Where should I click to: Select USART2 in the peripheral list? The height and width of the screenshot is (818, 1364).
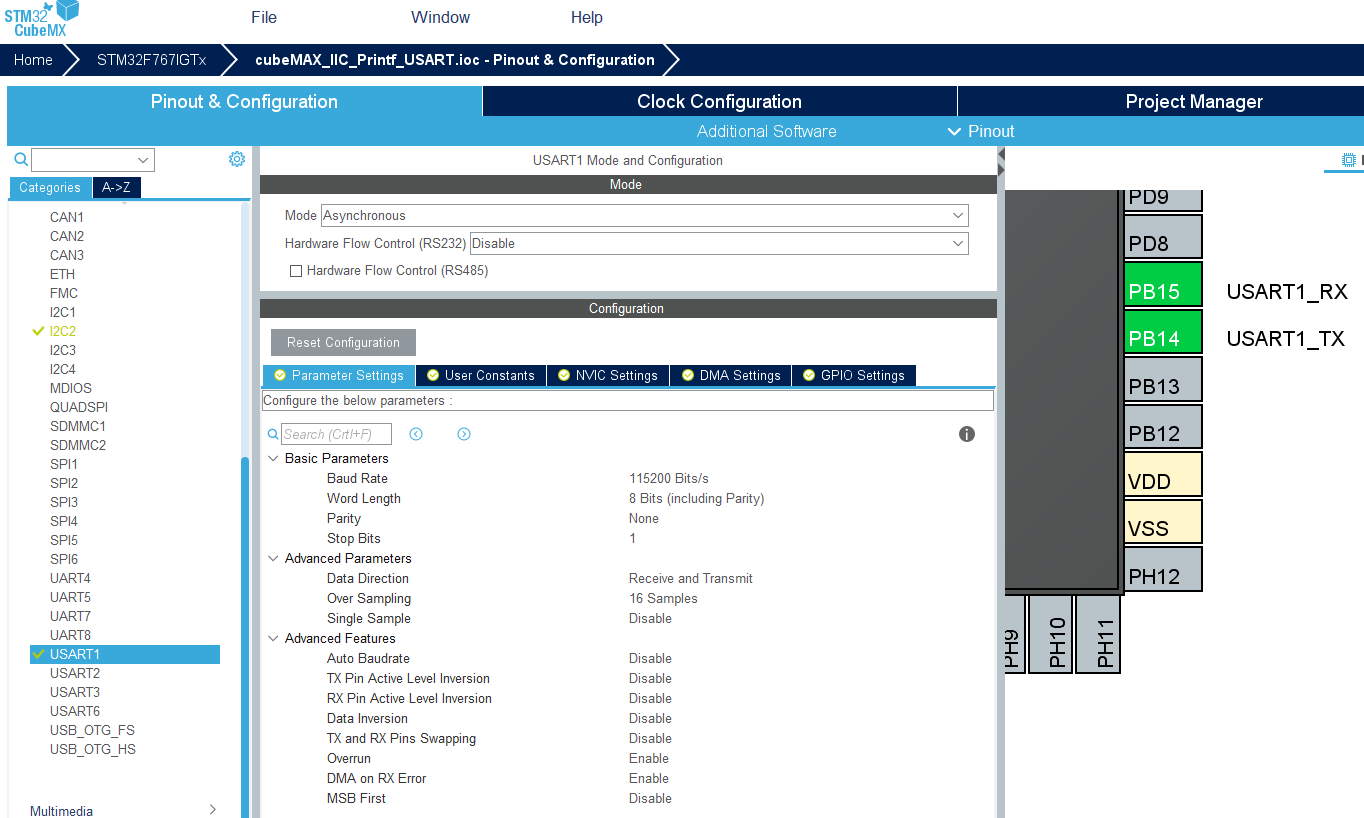click(x=75, y=673)
